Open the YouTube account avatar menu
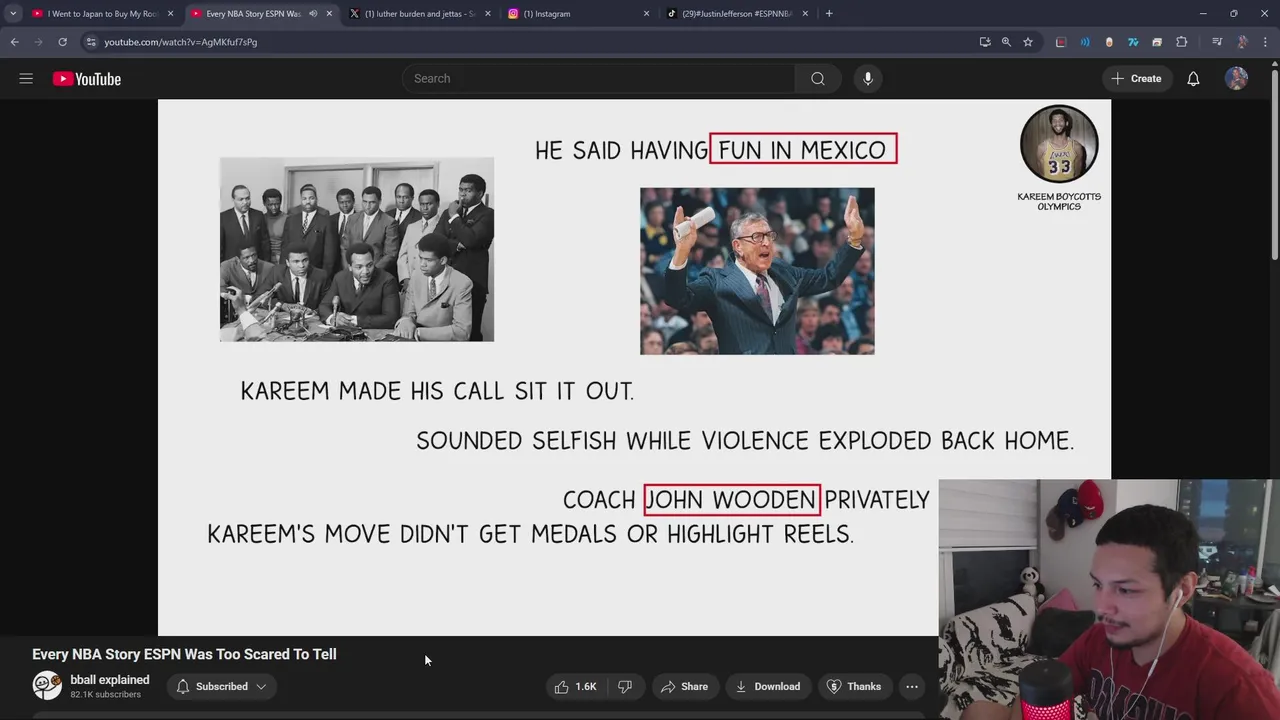This screenshot has height=720, width=1280. [1237, 79]
